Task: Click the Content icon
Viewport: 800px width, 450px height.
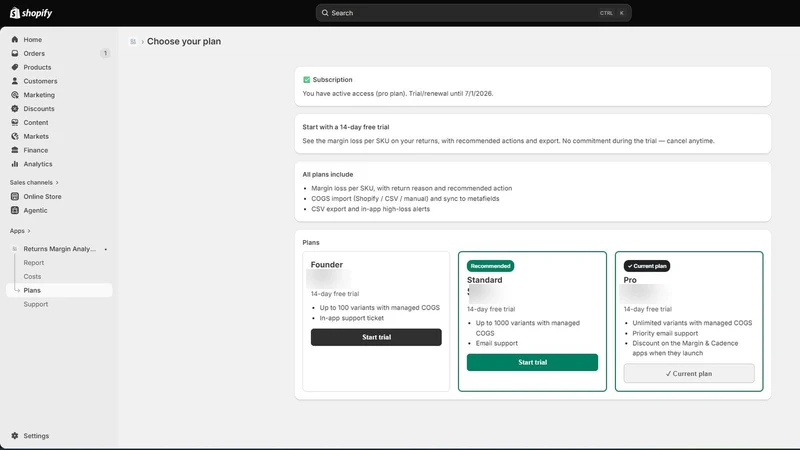Action: pos(15,122)
